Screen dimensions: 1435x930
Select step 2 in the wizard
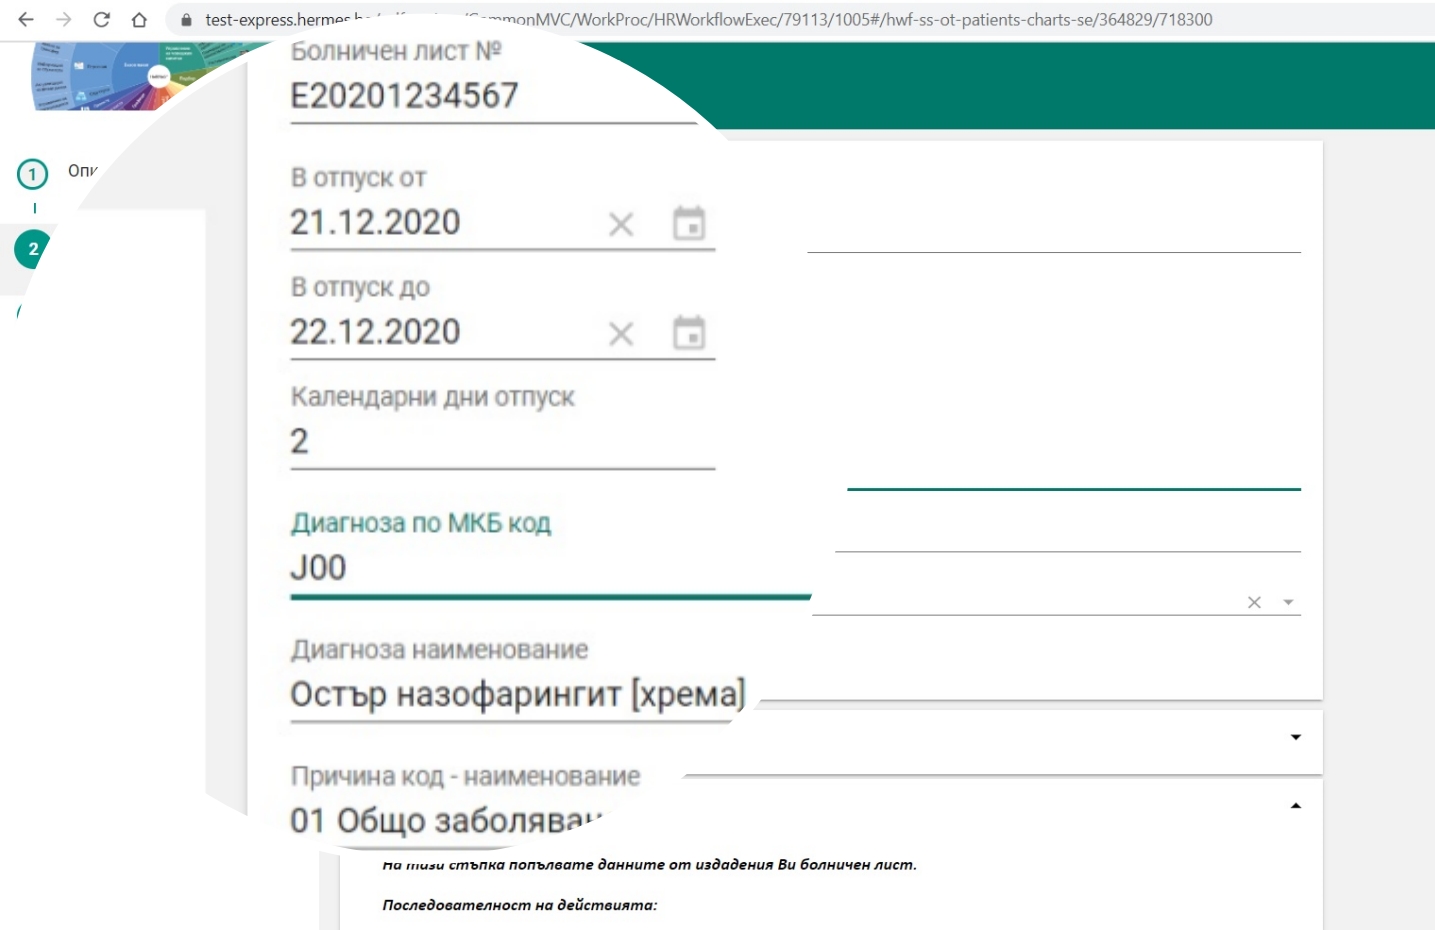[x=32, y=249]
